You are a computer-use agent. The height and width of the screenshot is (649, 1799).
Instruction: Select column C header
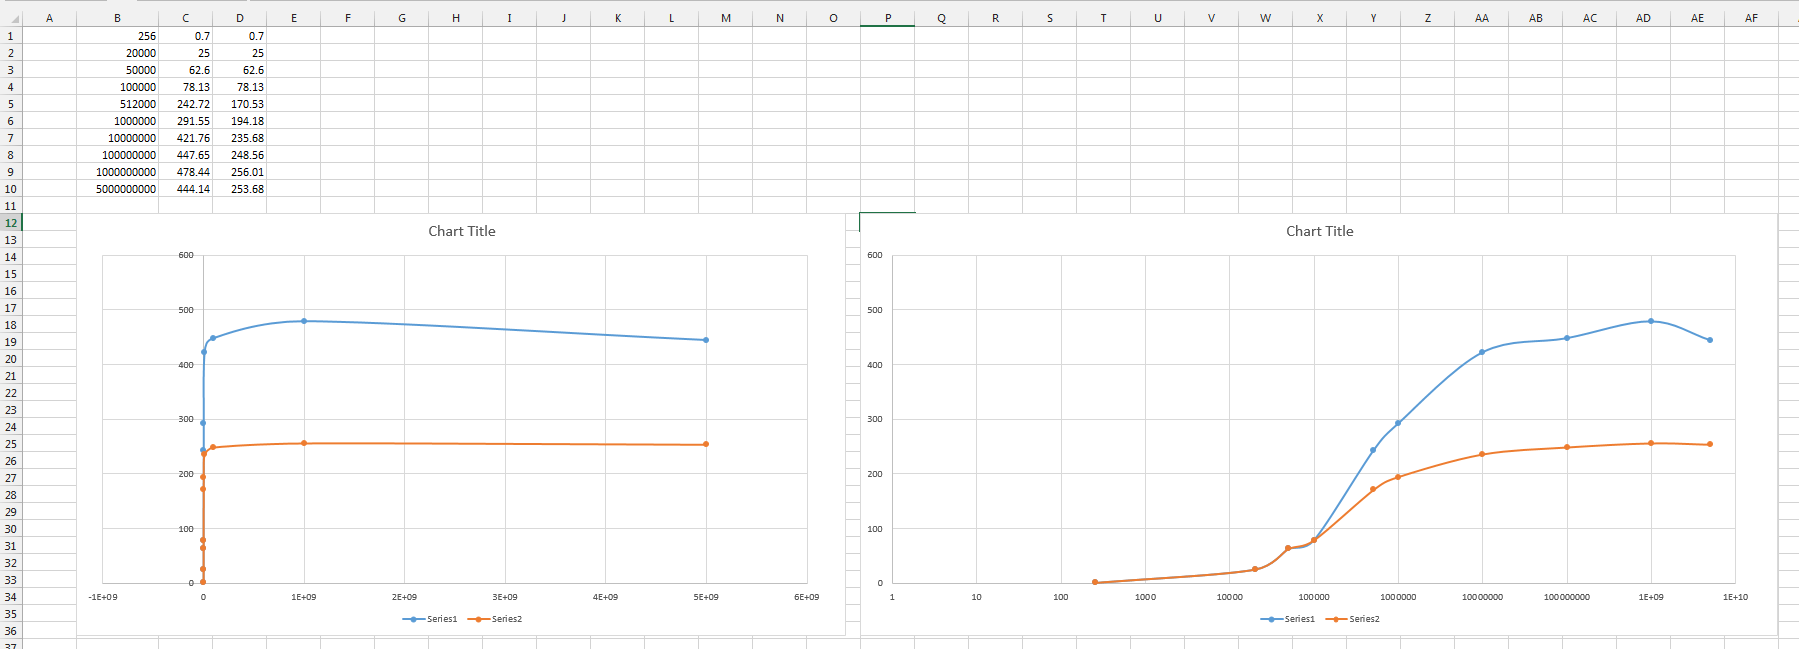[186, 18]
